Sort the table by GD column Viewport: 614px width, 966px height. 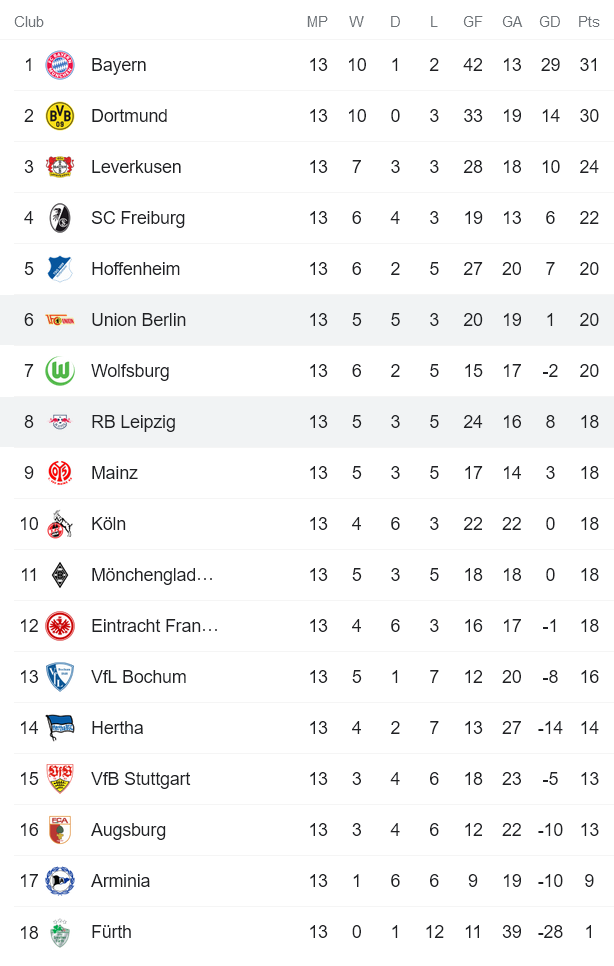(x=550, y=21)
